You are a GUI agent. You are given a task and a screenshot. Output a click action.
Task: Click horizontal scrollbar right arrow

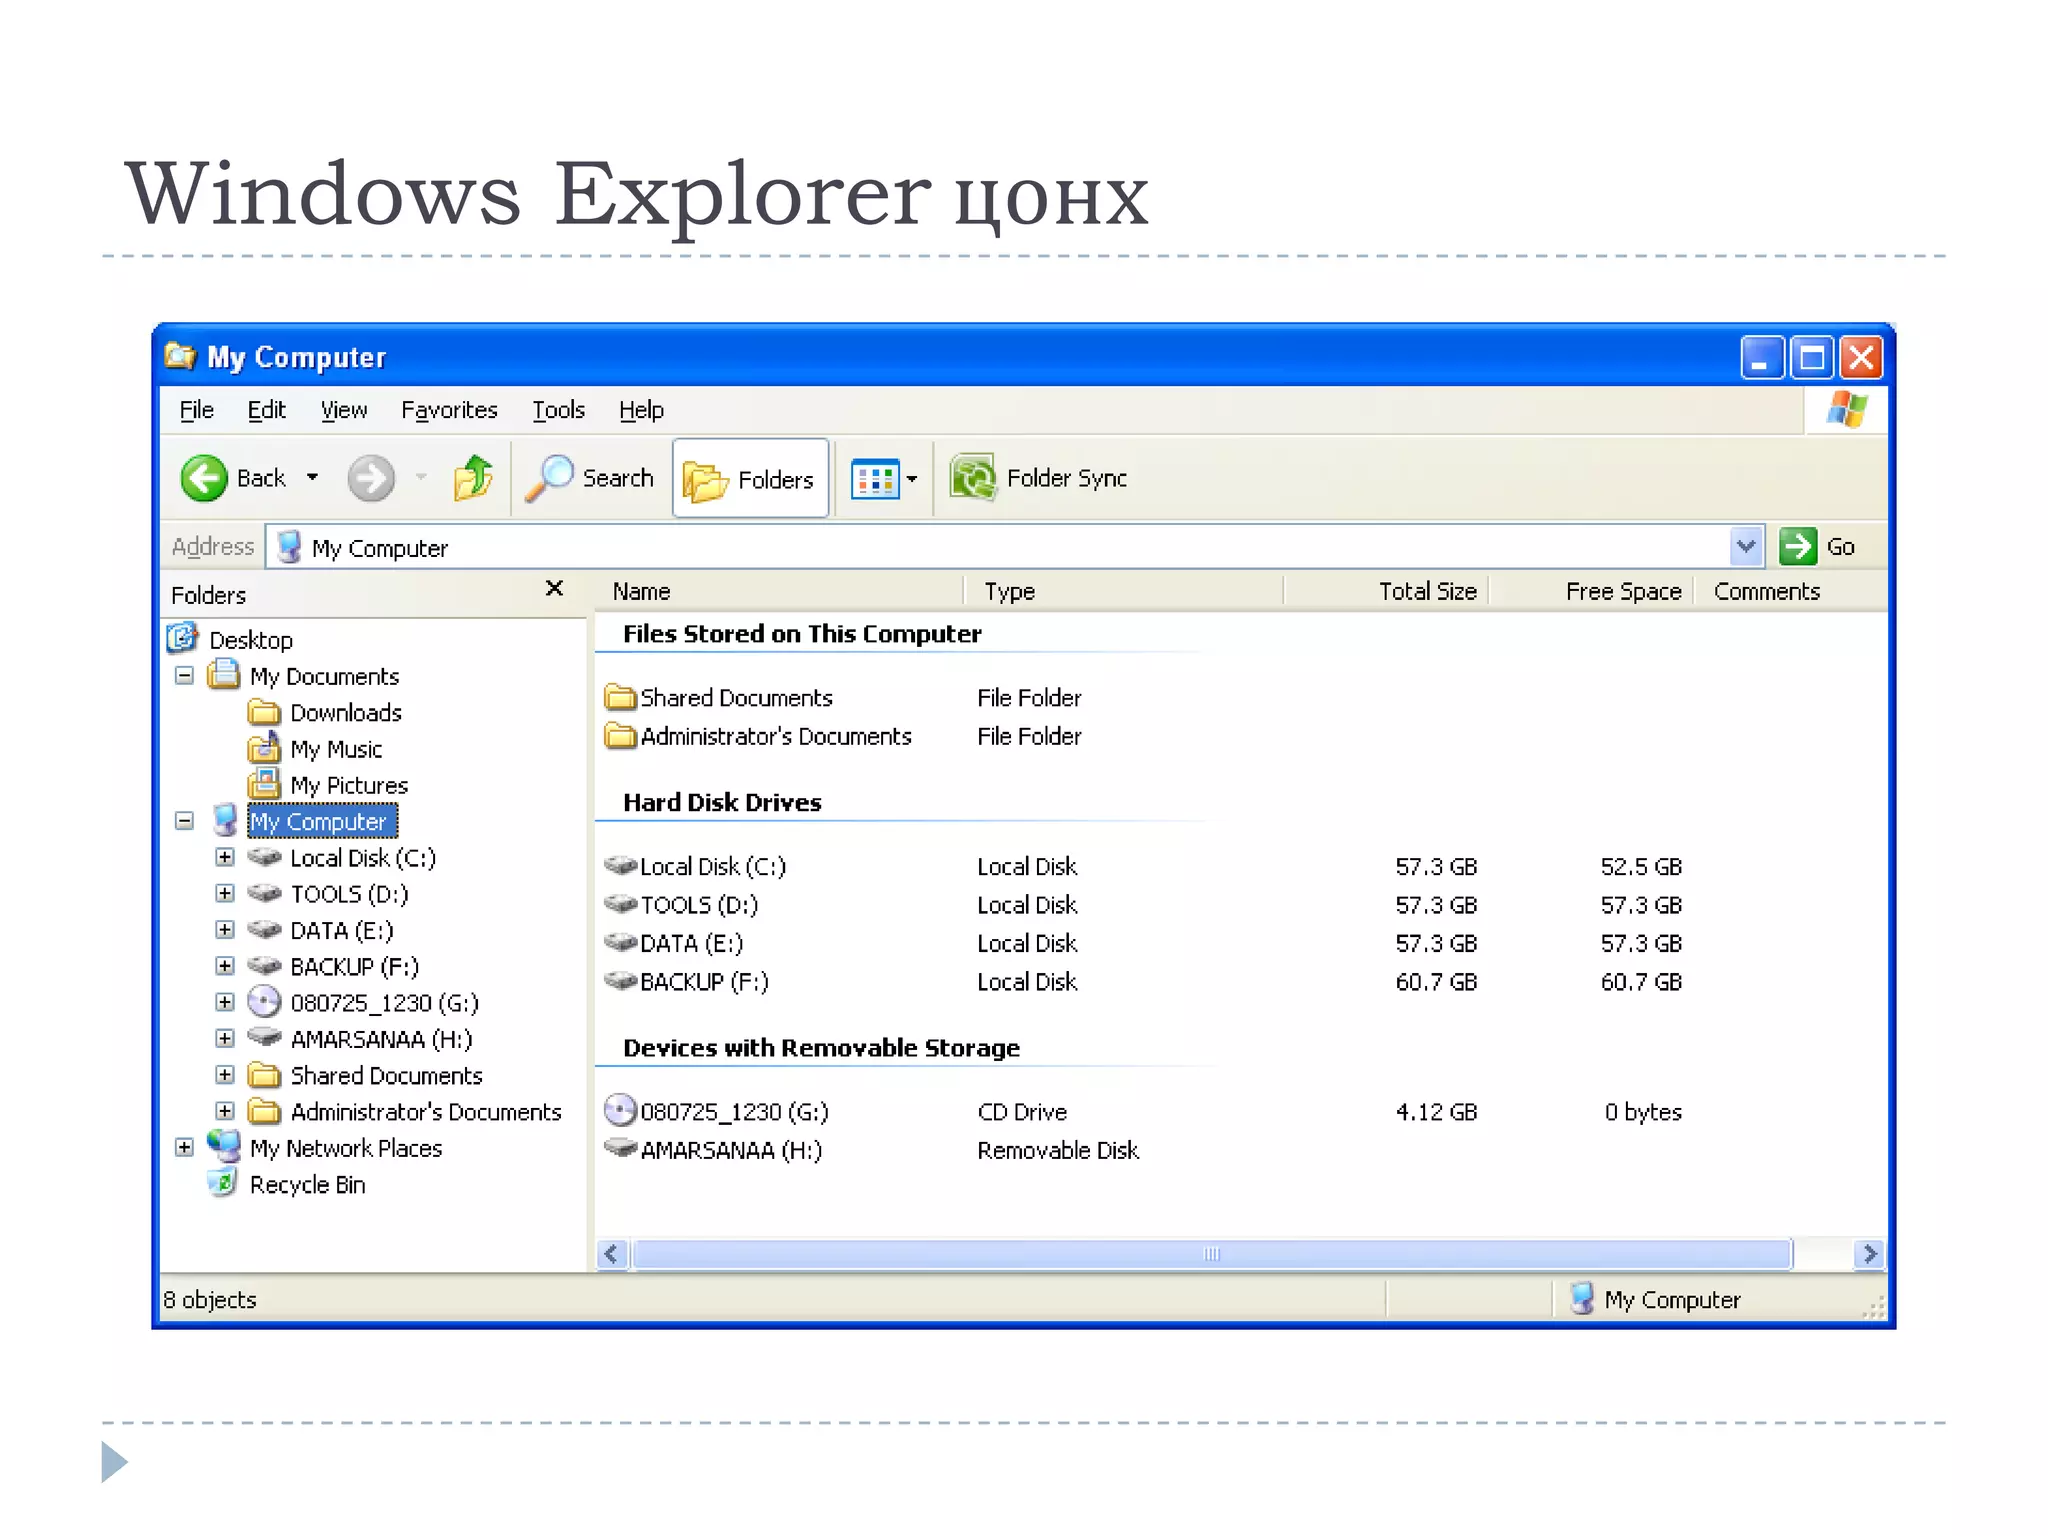(1869, 1253)
